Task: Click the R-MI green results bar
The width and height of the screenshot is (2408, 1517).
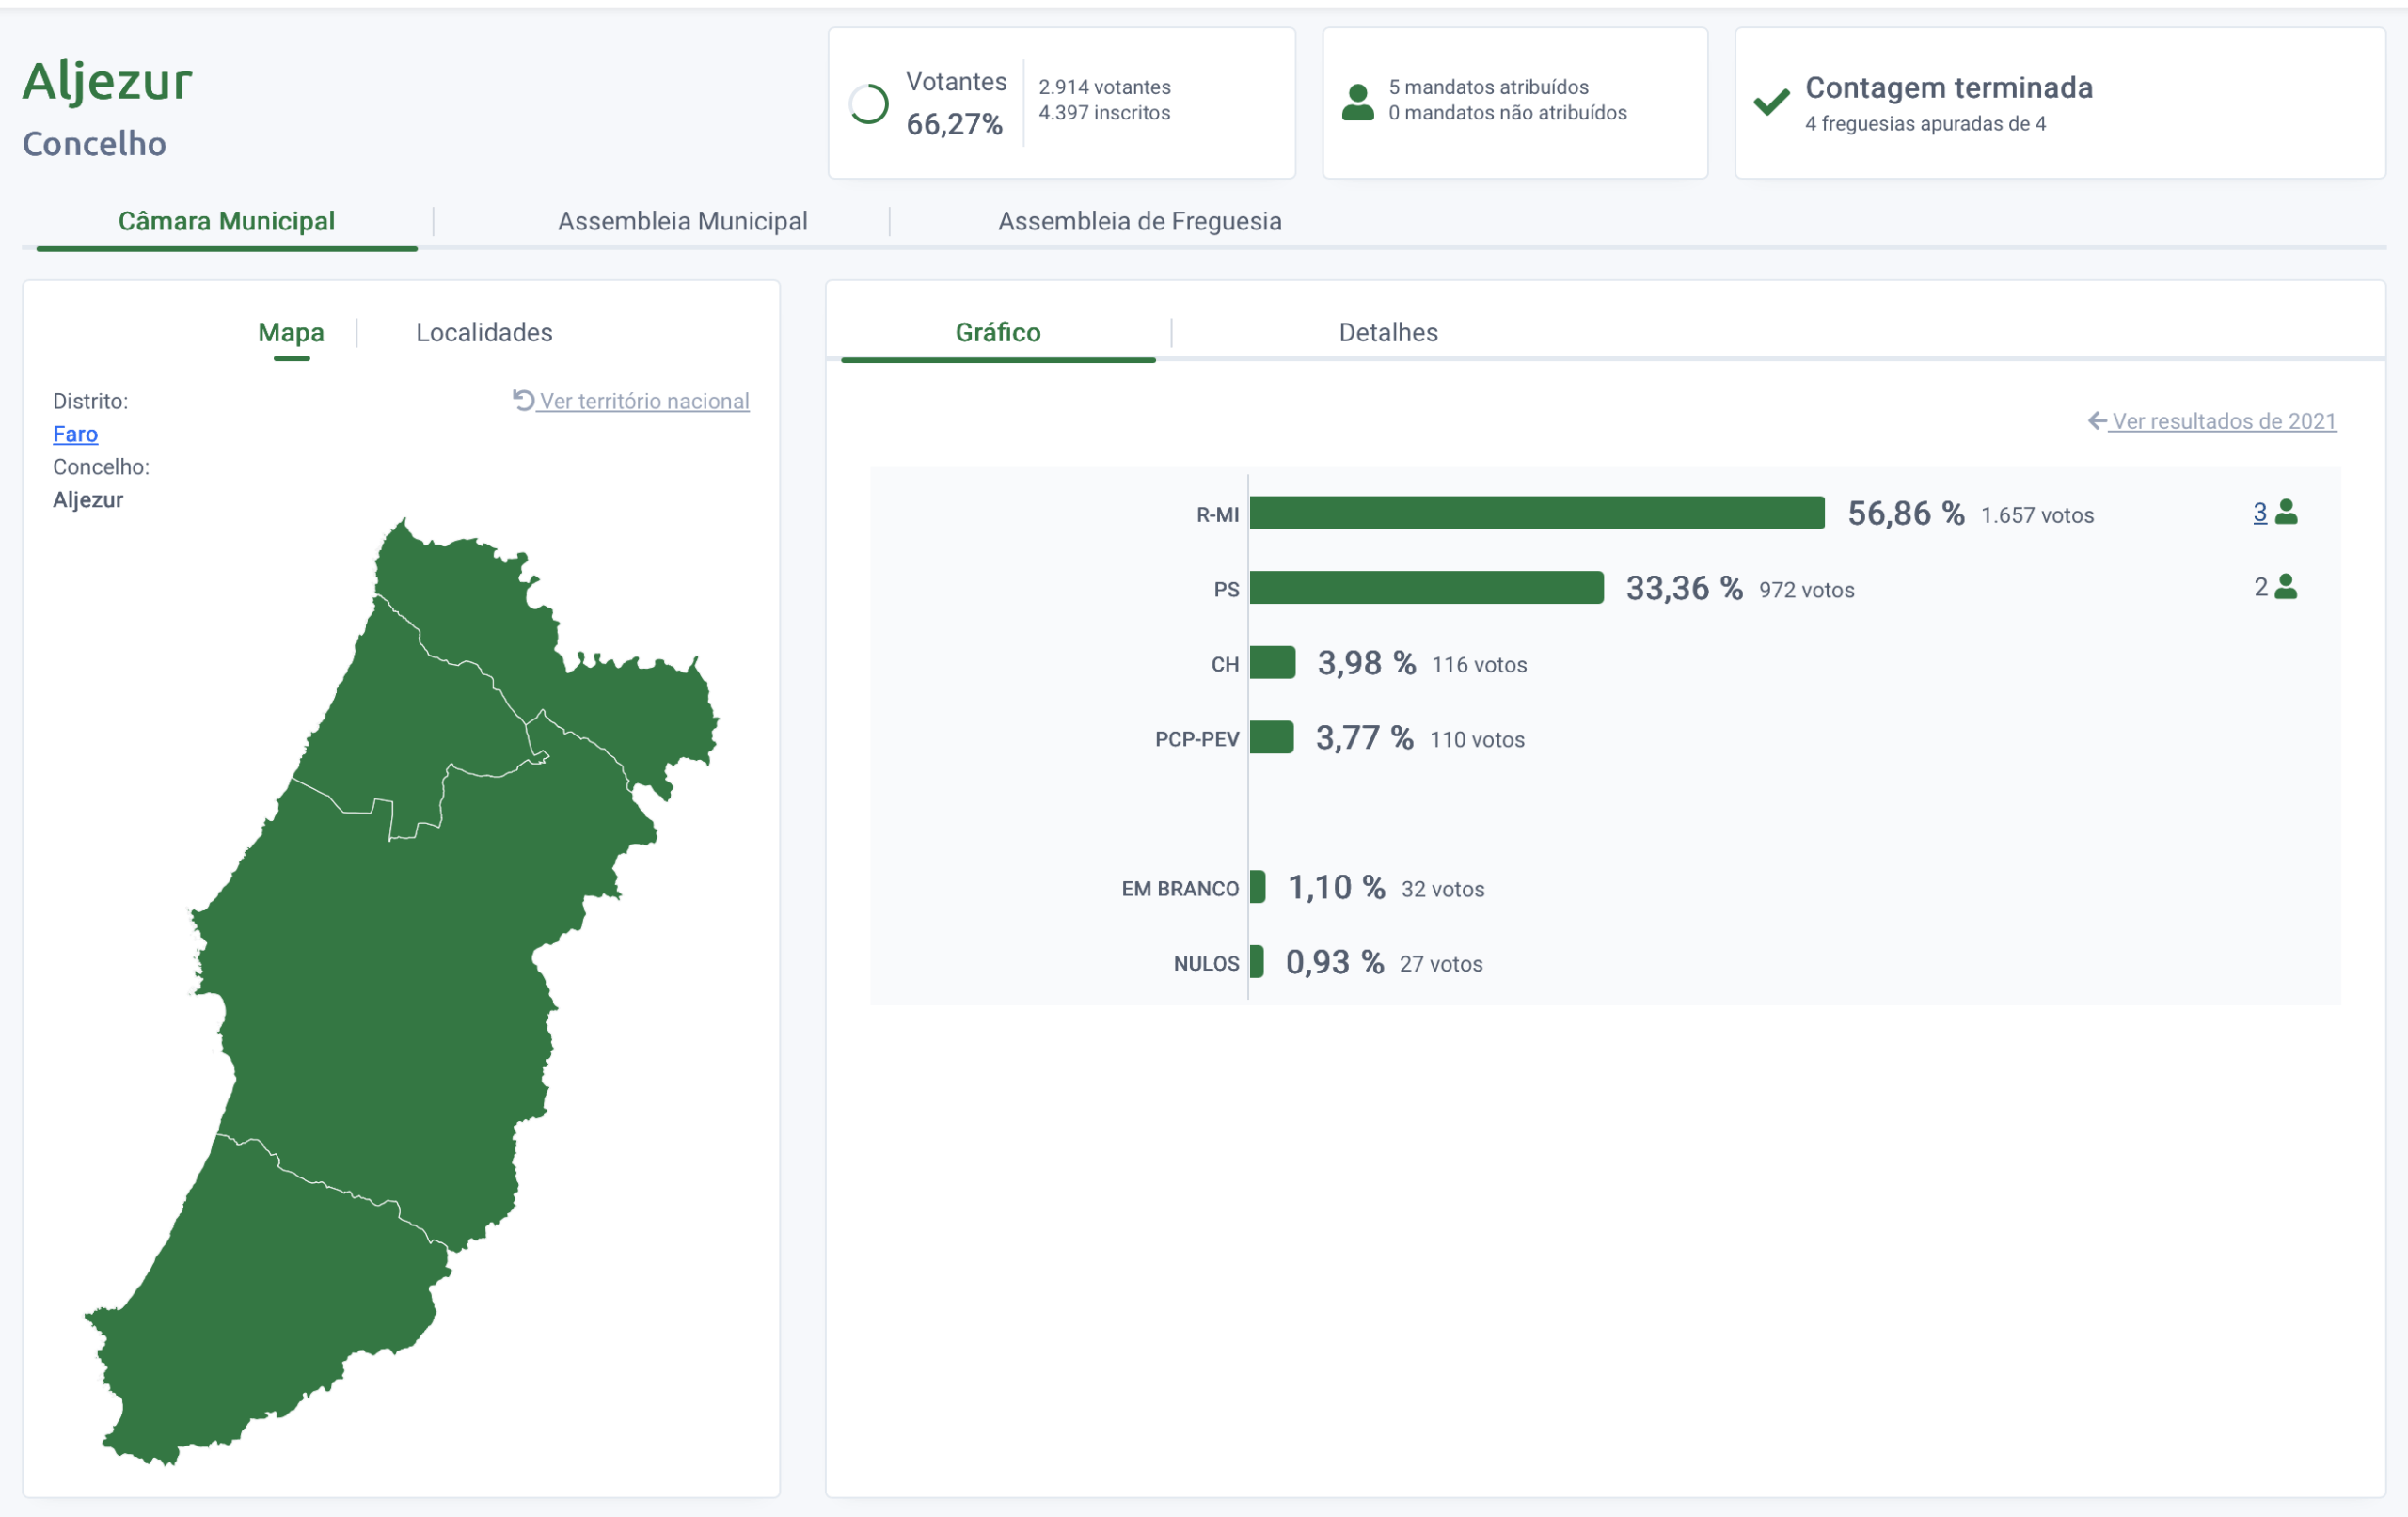Action: (1536, 513)
